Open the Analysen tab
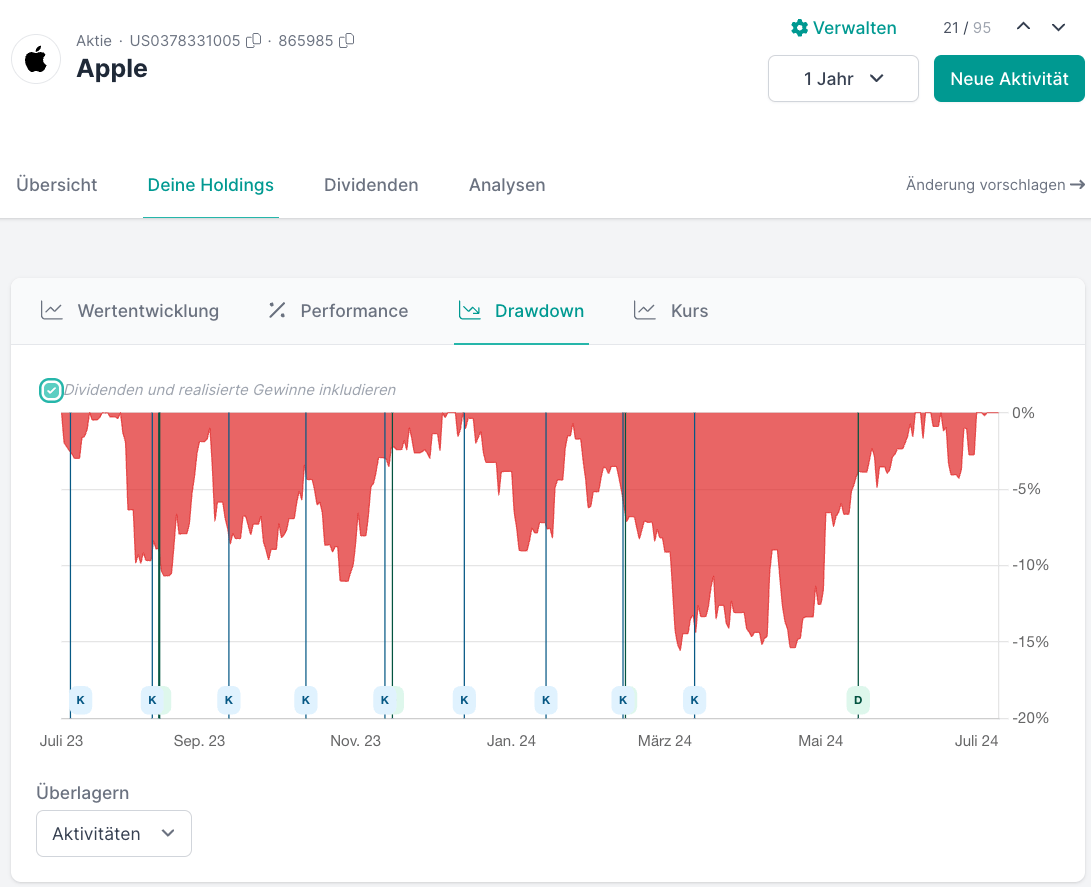 507,185
